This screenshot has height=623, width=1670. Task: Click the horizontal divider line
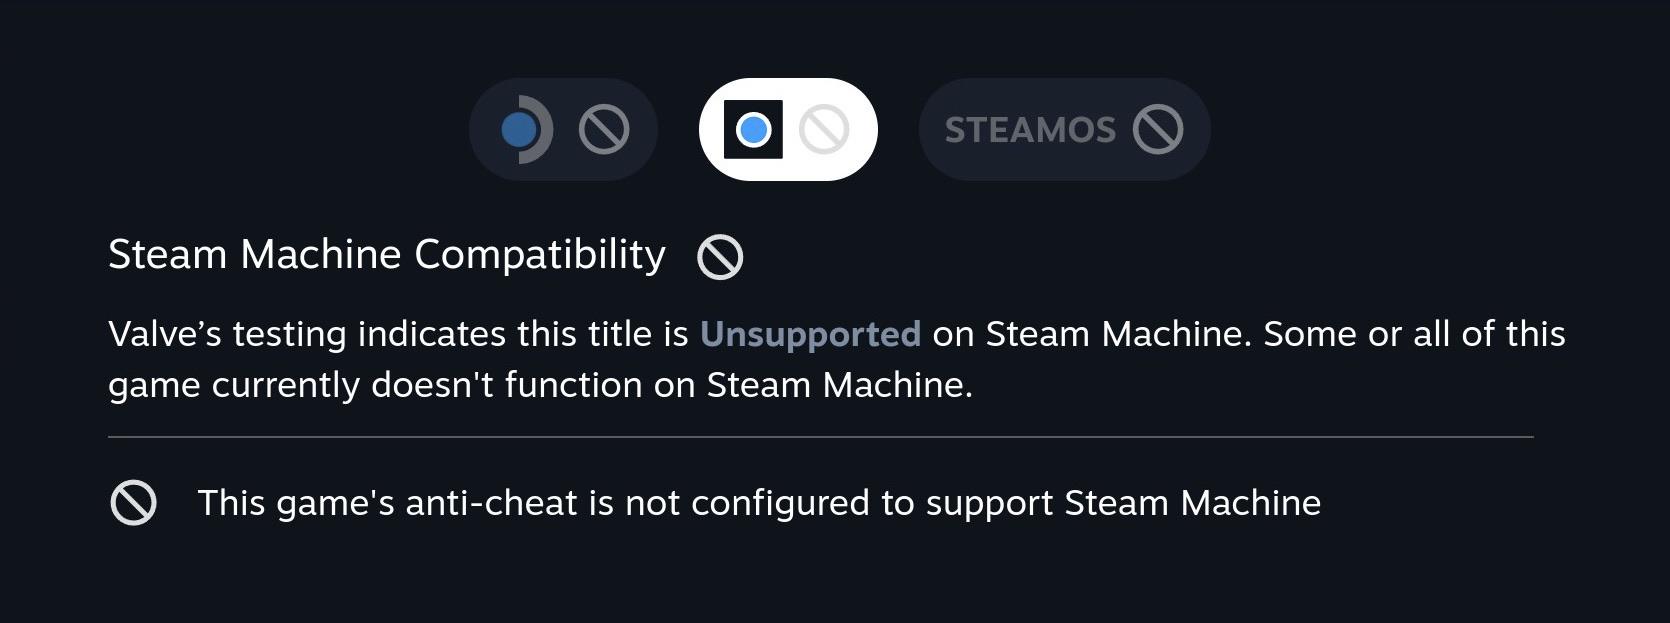[x=821, y=437]
